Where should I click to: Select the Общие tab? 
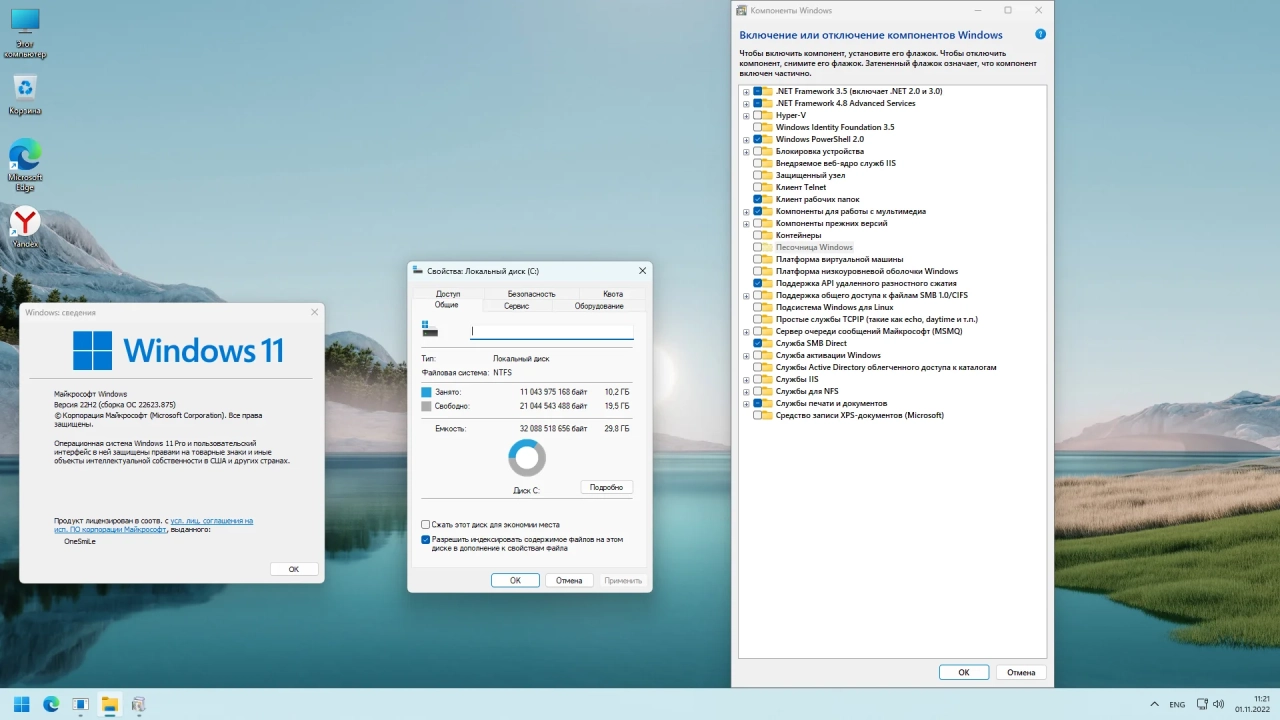(446, 305)
